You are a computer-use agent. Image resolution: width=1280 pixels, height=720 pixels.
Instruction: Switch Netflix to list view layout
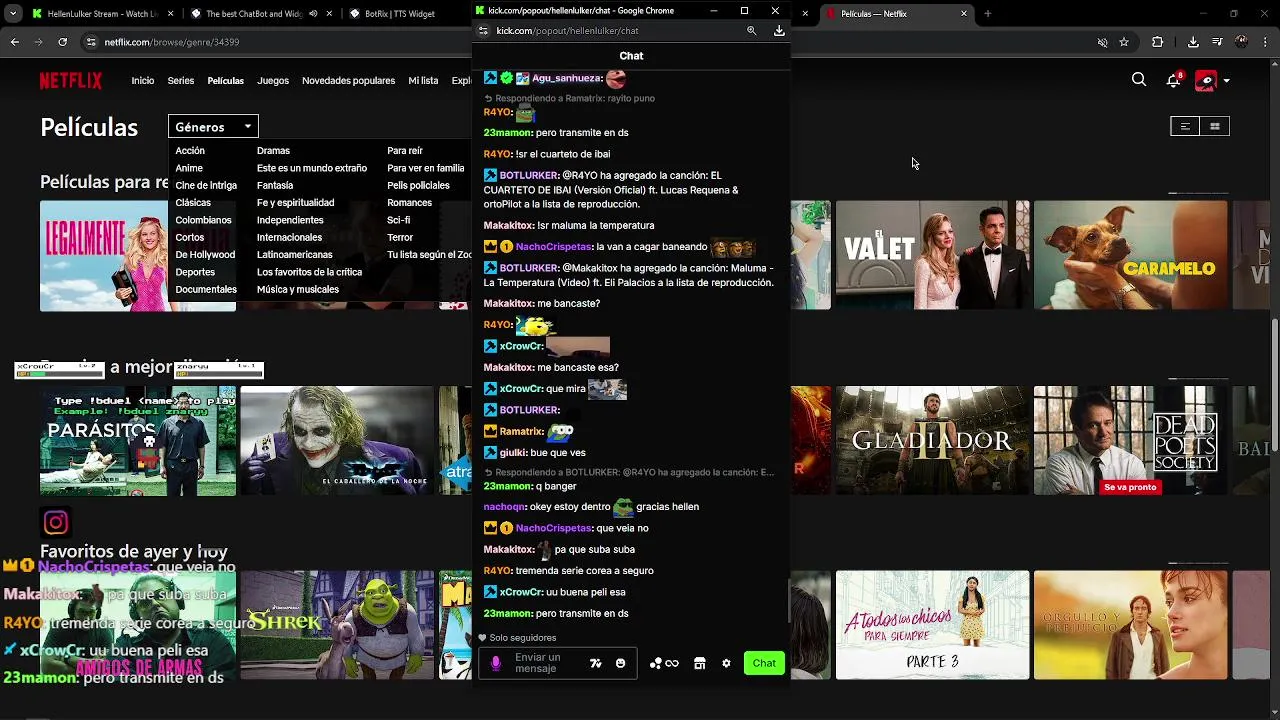tap(1185, 126)
